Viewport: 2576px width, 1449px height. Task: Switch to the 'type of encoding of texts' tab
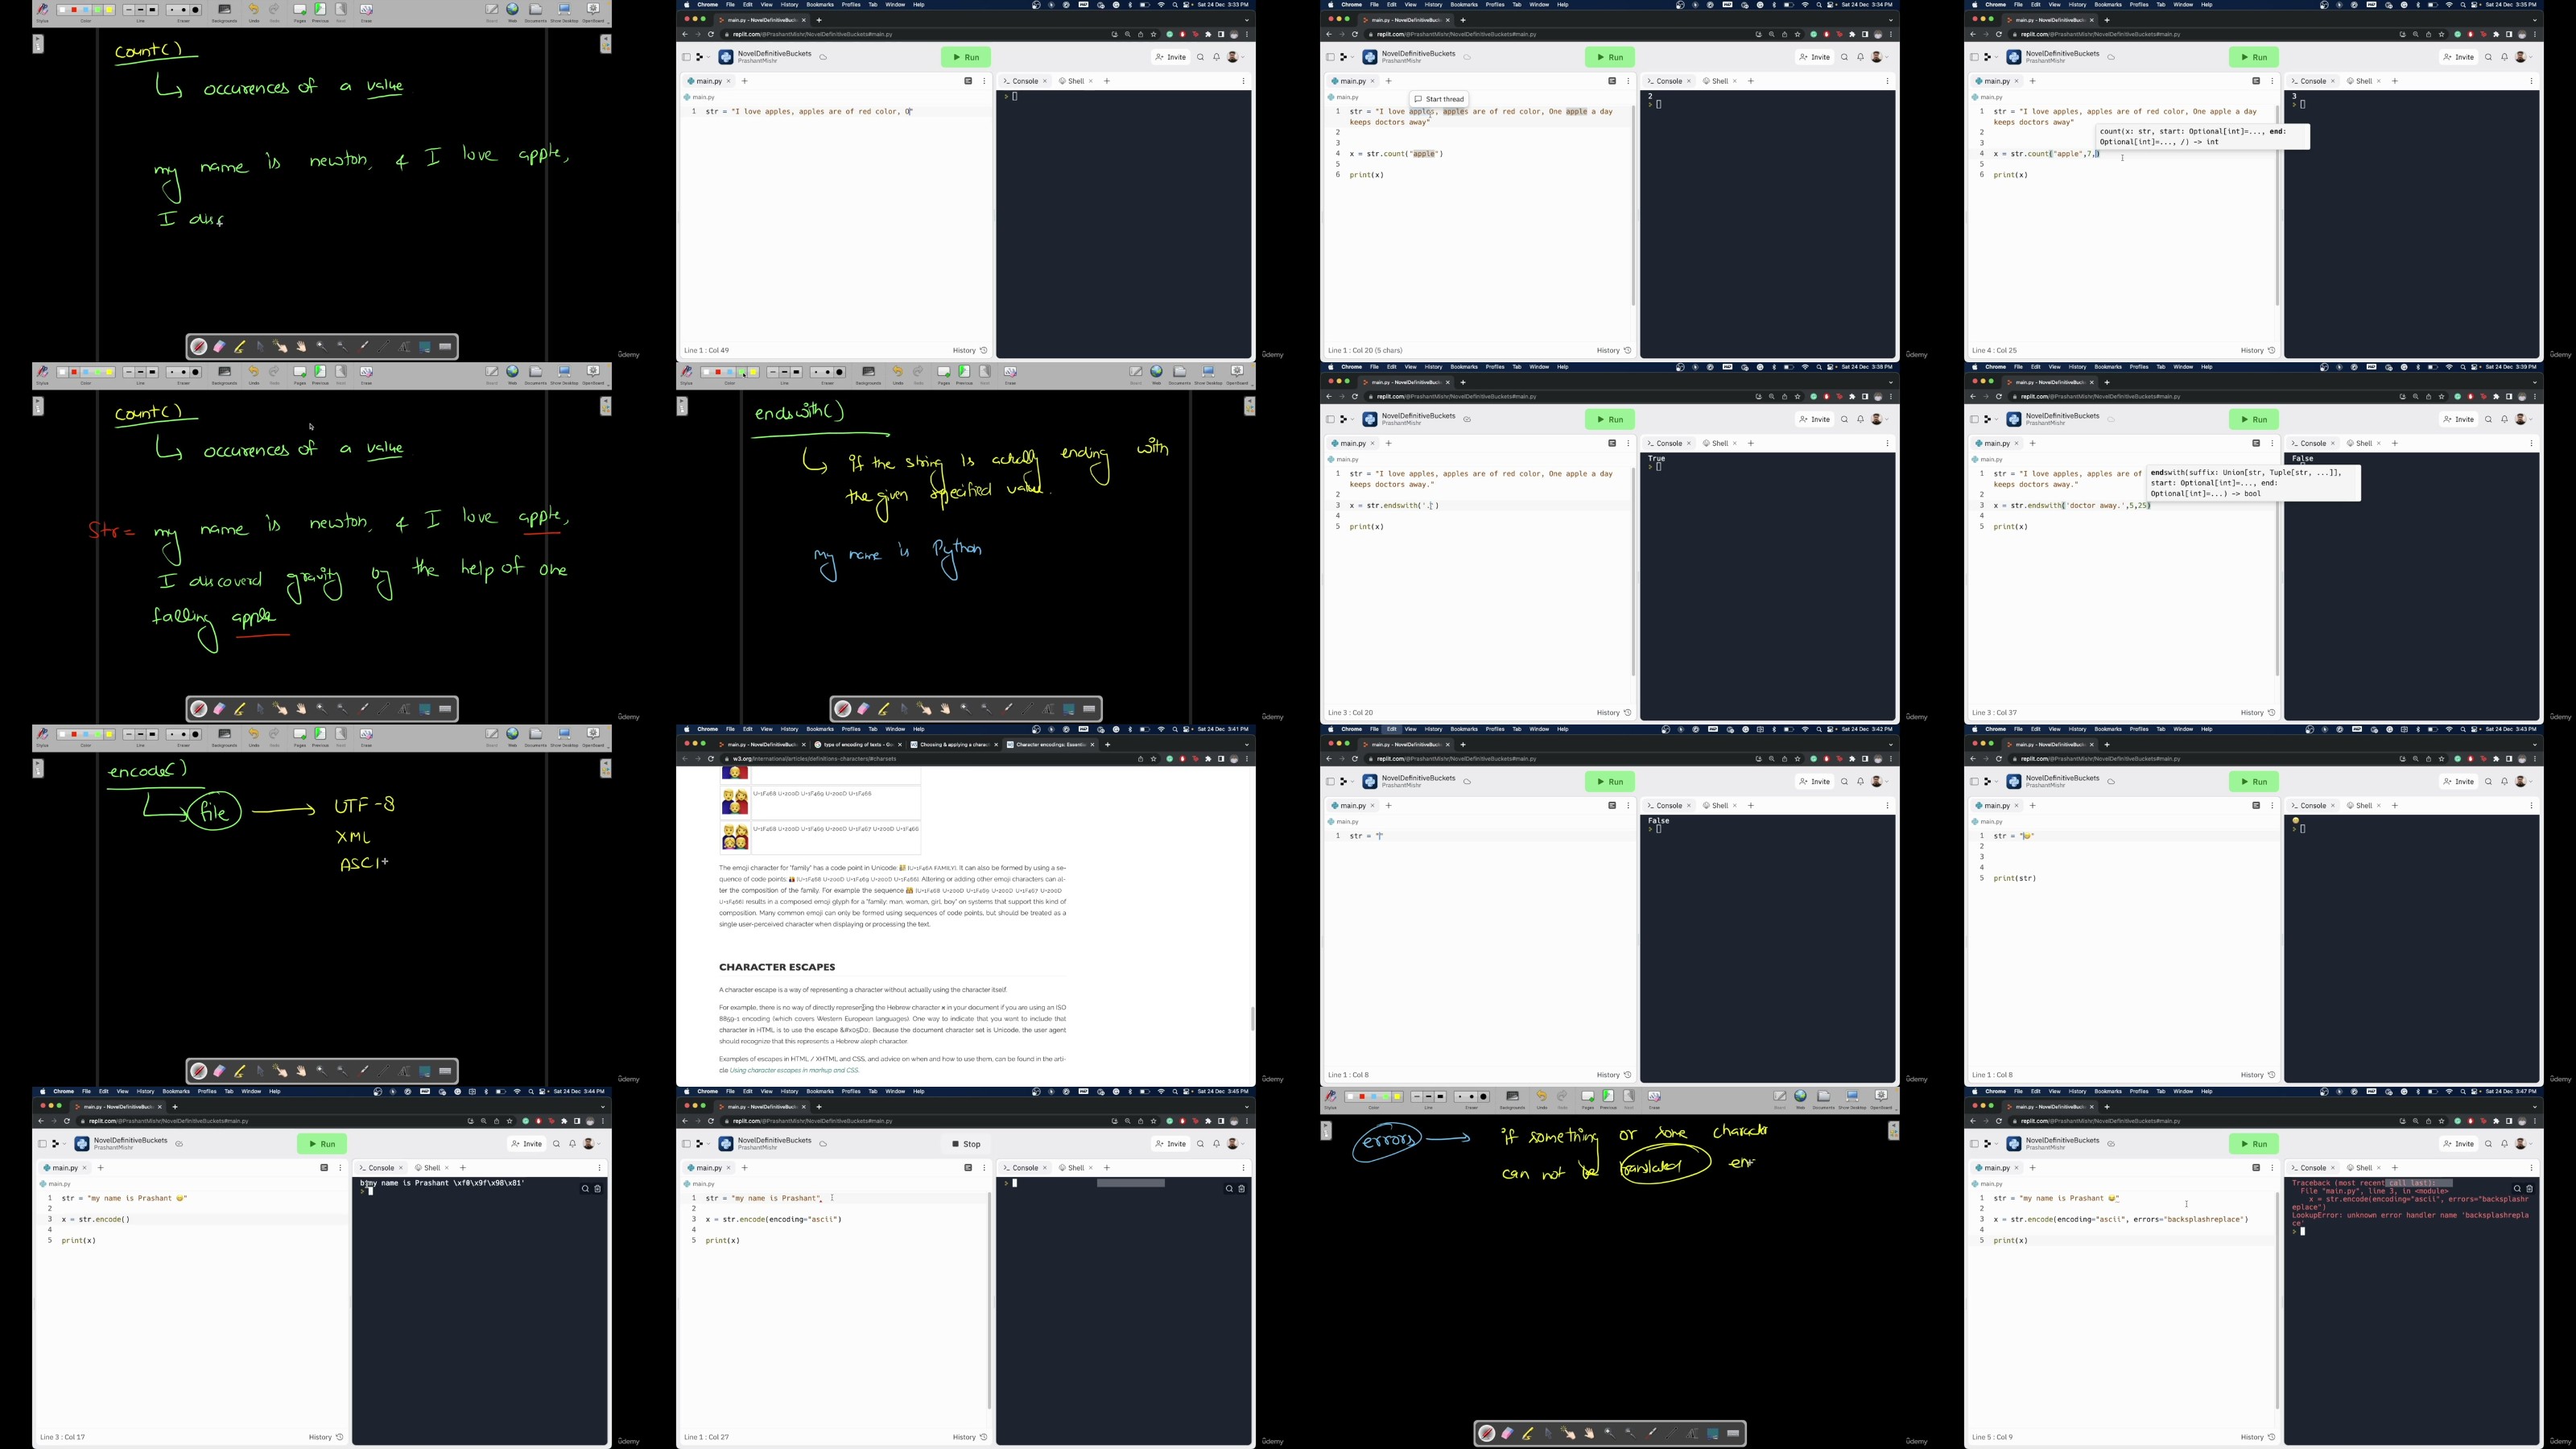coord(853,745)
